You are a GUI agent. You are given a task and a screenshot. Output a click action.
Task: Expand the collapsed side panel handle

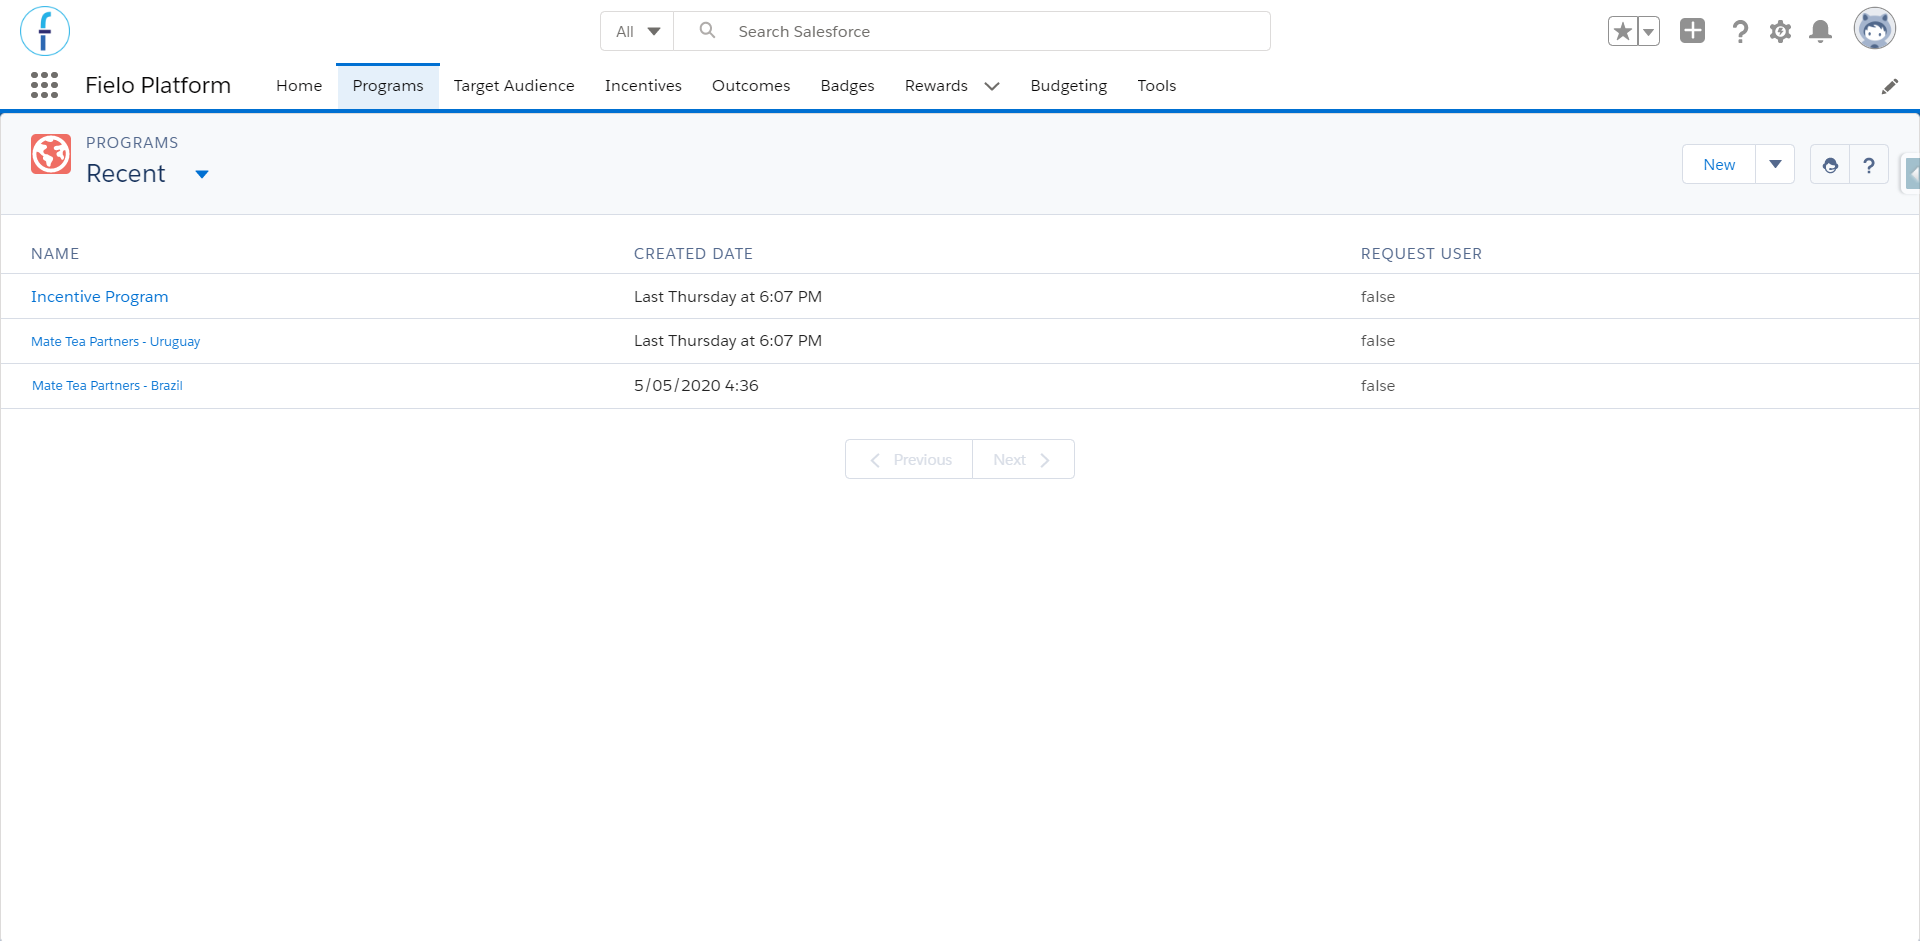1911,174
